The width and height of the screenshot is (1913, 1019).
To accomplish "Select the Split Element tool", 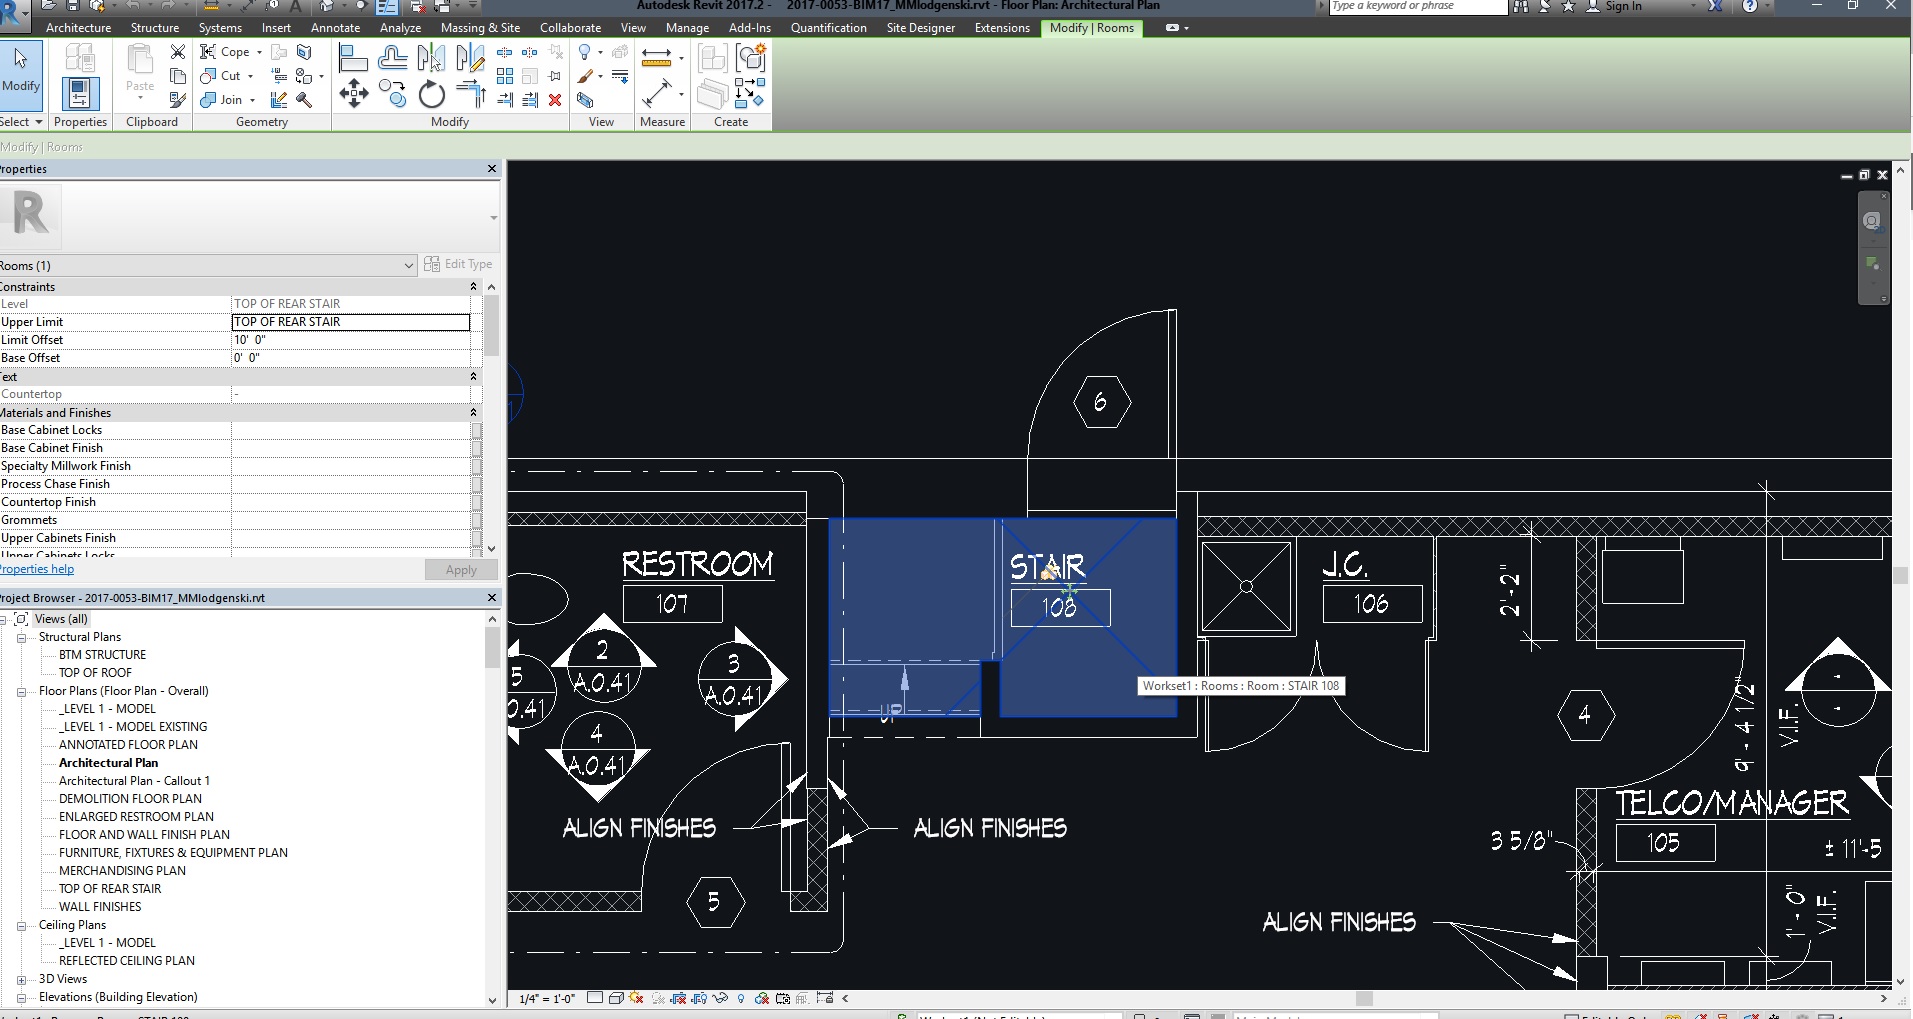I will click(505, 52).
